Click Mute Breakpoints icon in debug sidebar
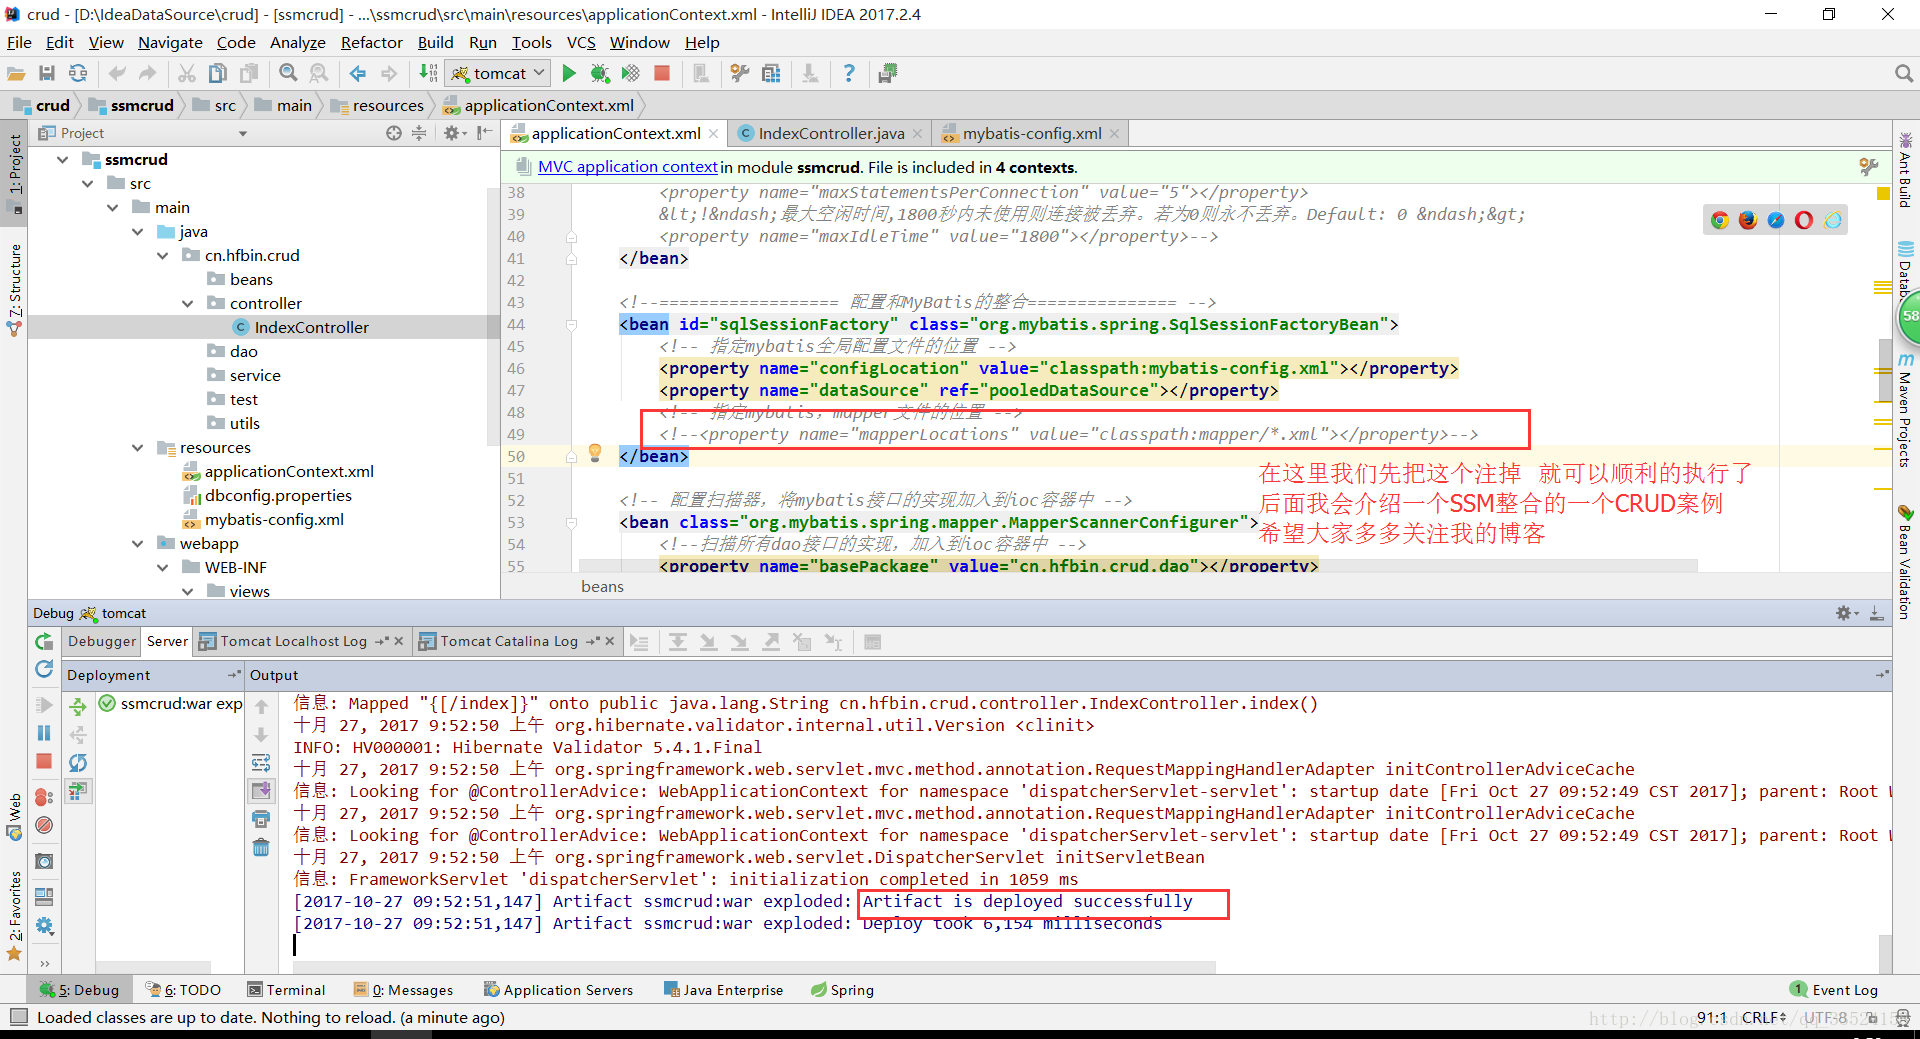The image size is (1920, 1039). [x=43, y=825]
